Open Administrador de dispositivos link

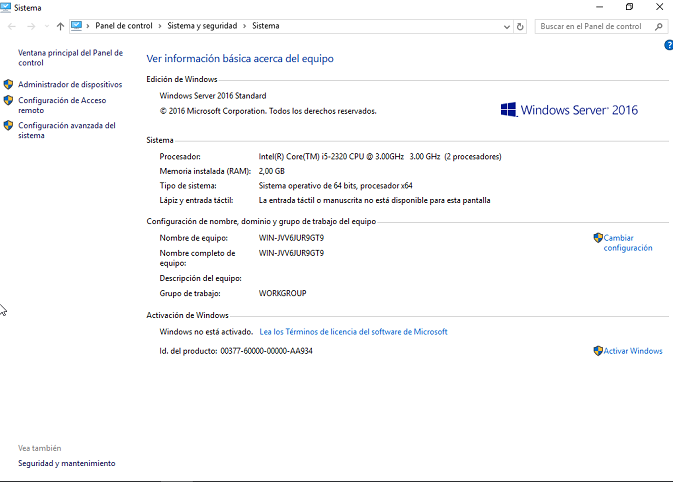click(70, 84)
